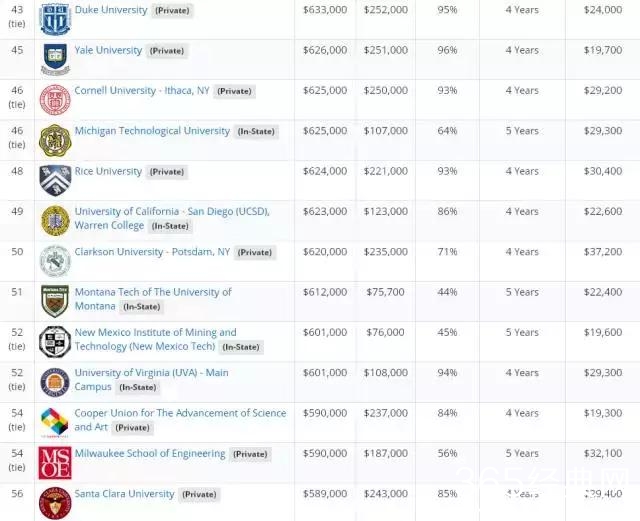Click the Santa Clara University seal
The width and height of the screenshot is (640, 521).
click(55, 502)
